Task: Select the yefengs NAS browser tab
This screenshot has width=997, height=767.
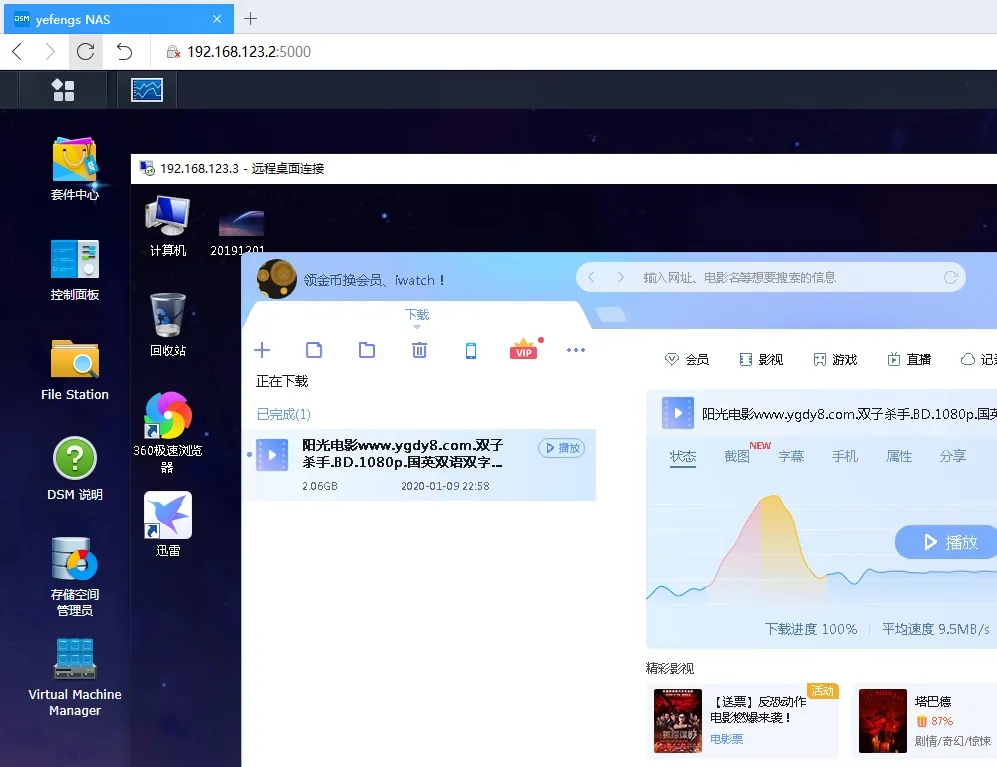Action: coord(118,19)
